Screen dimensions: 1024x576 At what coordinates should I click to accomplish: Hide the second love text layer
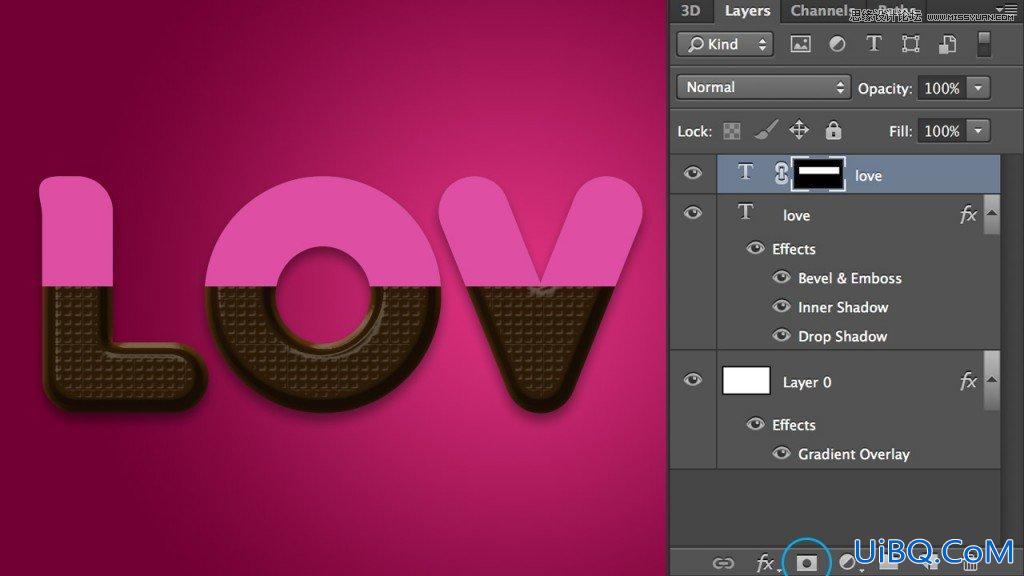693,213
